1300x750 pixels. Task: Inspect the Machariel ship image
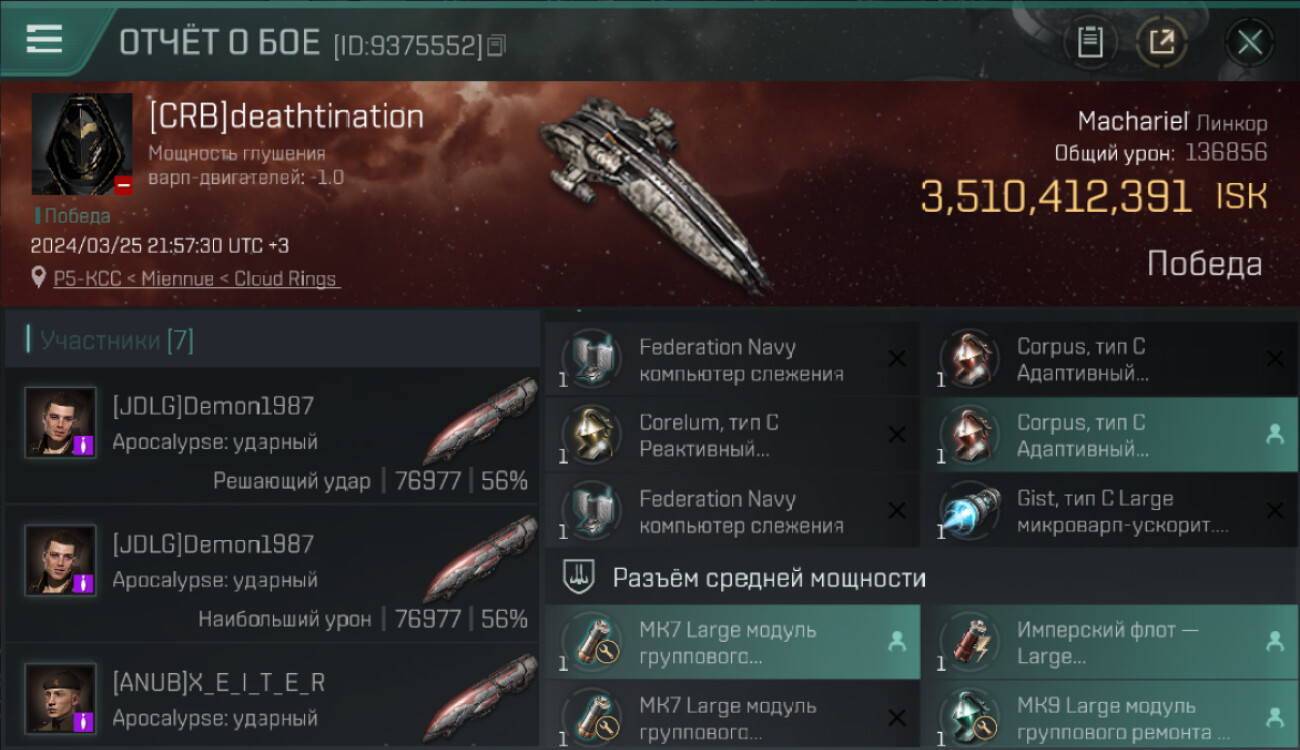[656, 192]
